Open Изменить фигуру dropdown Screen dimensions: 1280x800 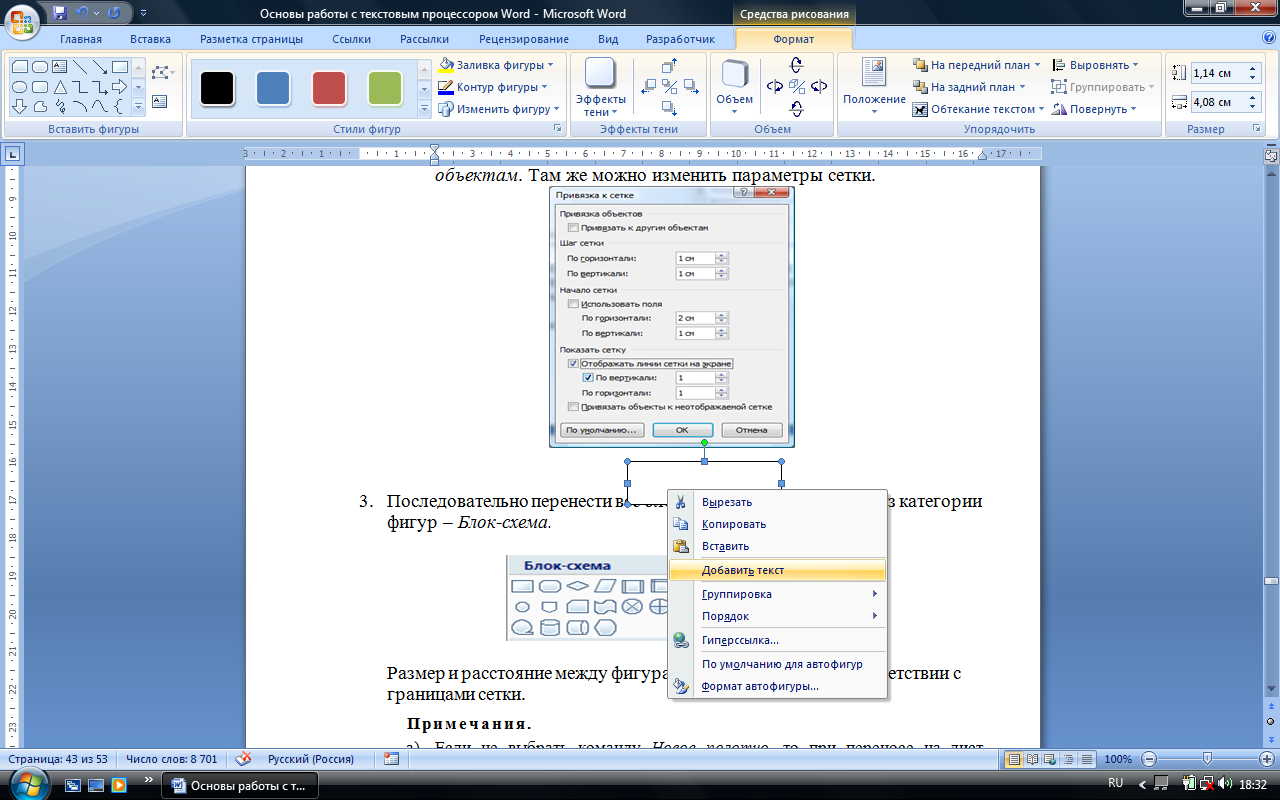tap(499, 109)
